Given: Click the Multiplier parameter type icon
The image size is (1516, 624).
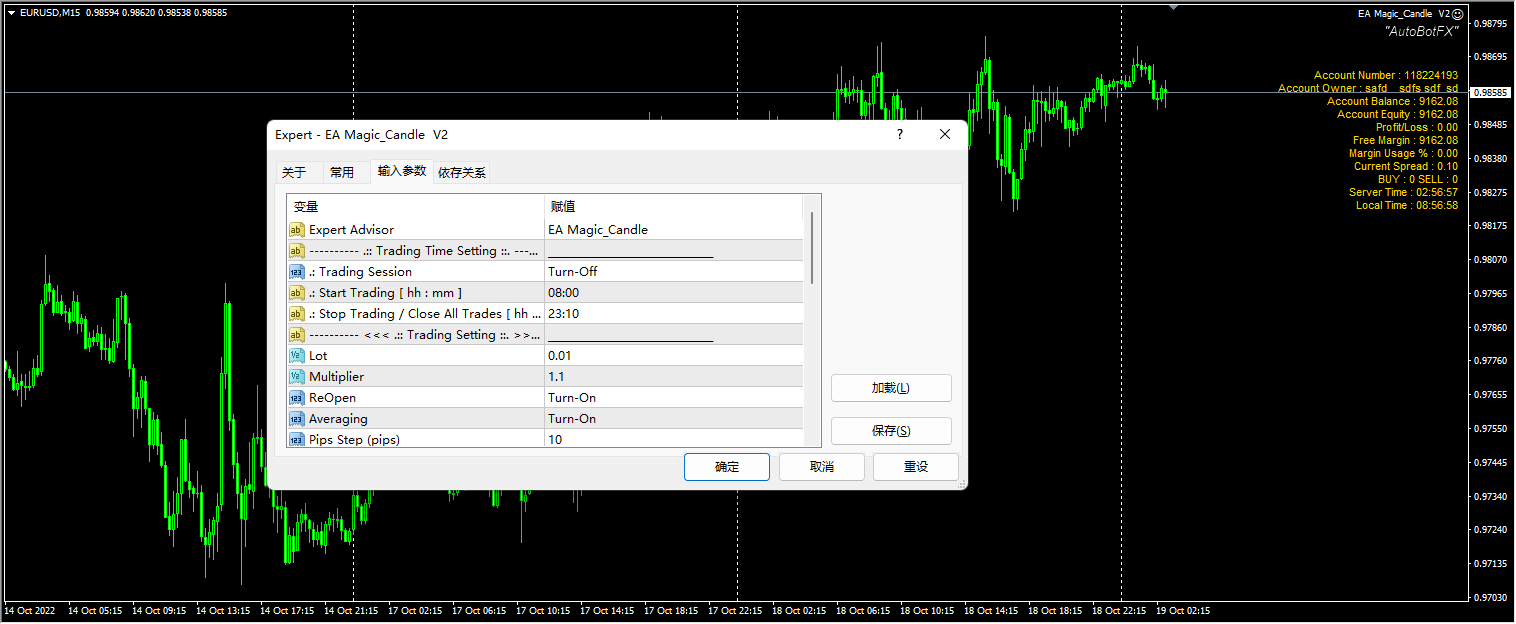Looking at the screenshot, I should [296, 377].
